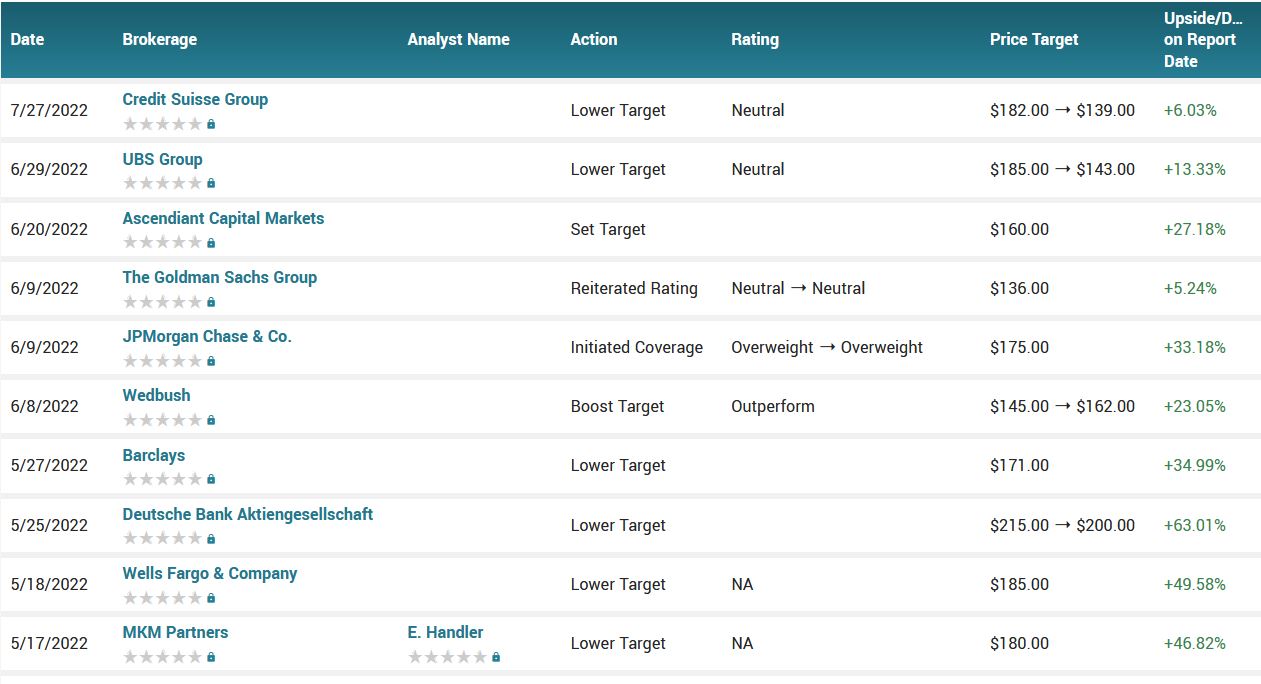Click star rating under Ascendiant Capital Markets
1261x684 pixels.
pos(162,243)
